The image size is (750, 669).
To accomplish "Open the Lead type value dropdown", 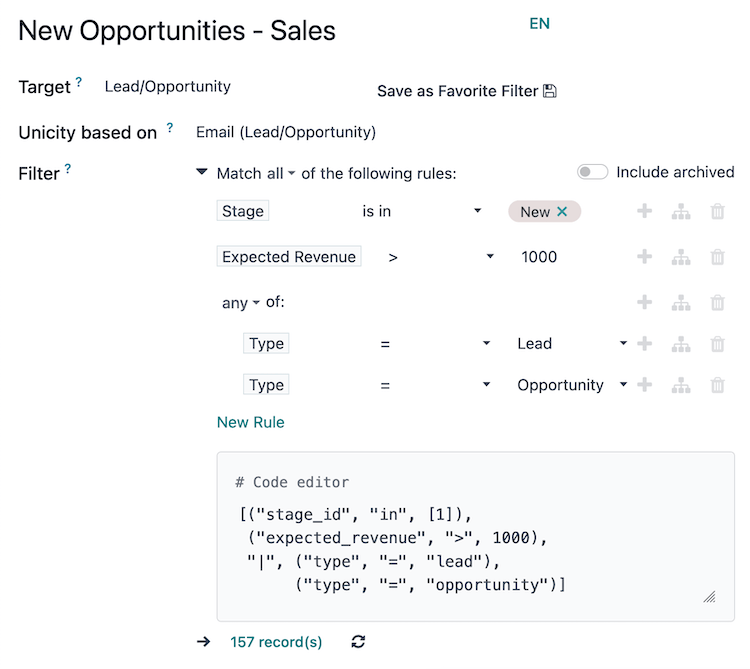I will (571, 344).
